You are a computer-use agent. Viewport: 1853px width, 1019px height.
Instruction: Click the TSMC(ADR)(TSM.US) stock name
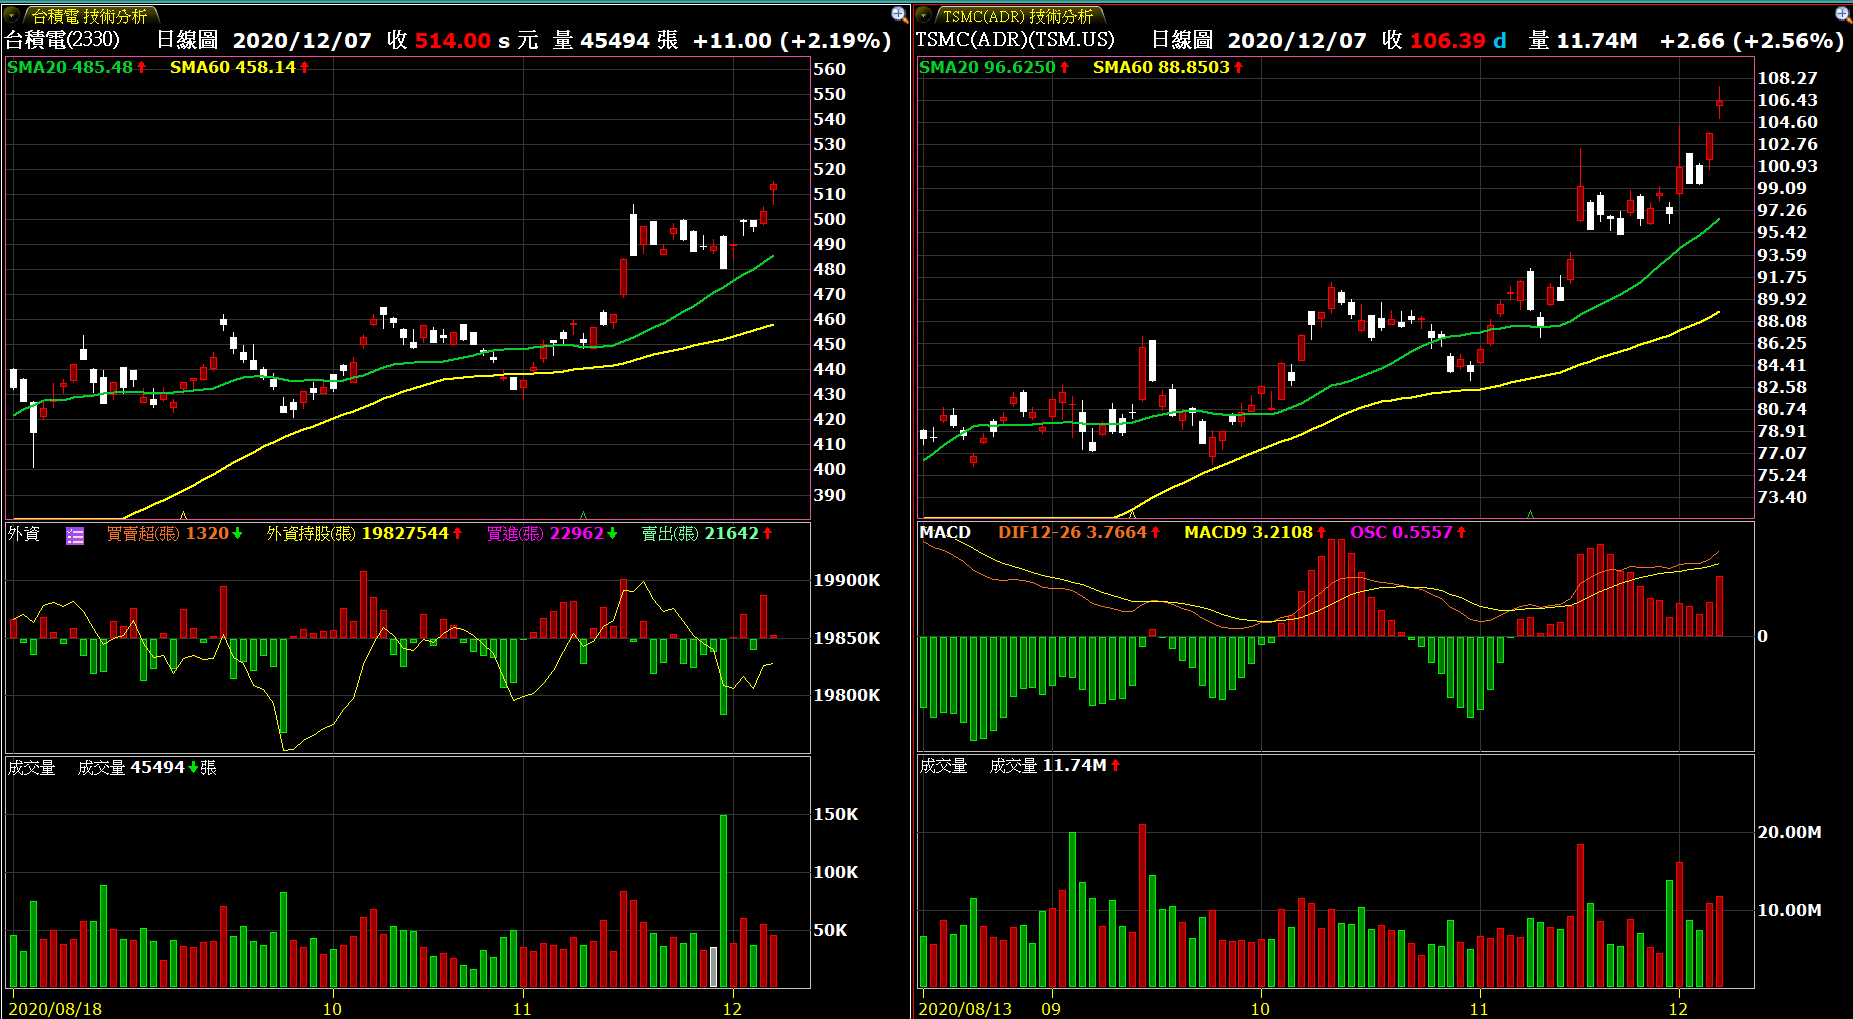1015,40
